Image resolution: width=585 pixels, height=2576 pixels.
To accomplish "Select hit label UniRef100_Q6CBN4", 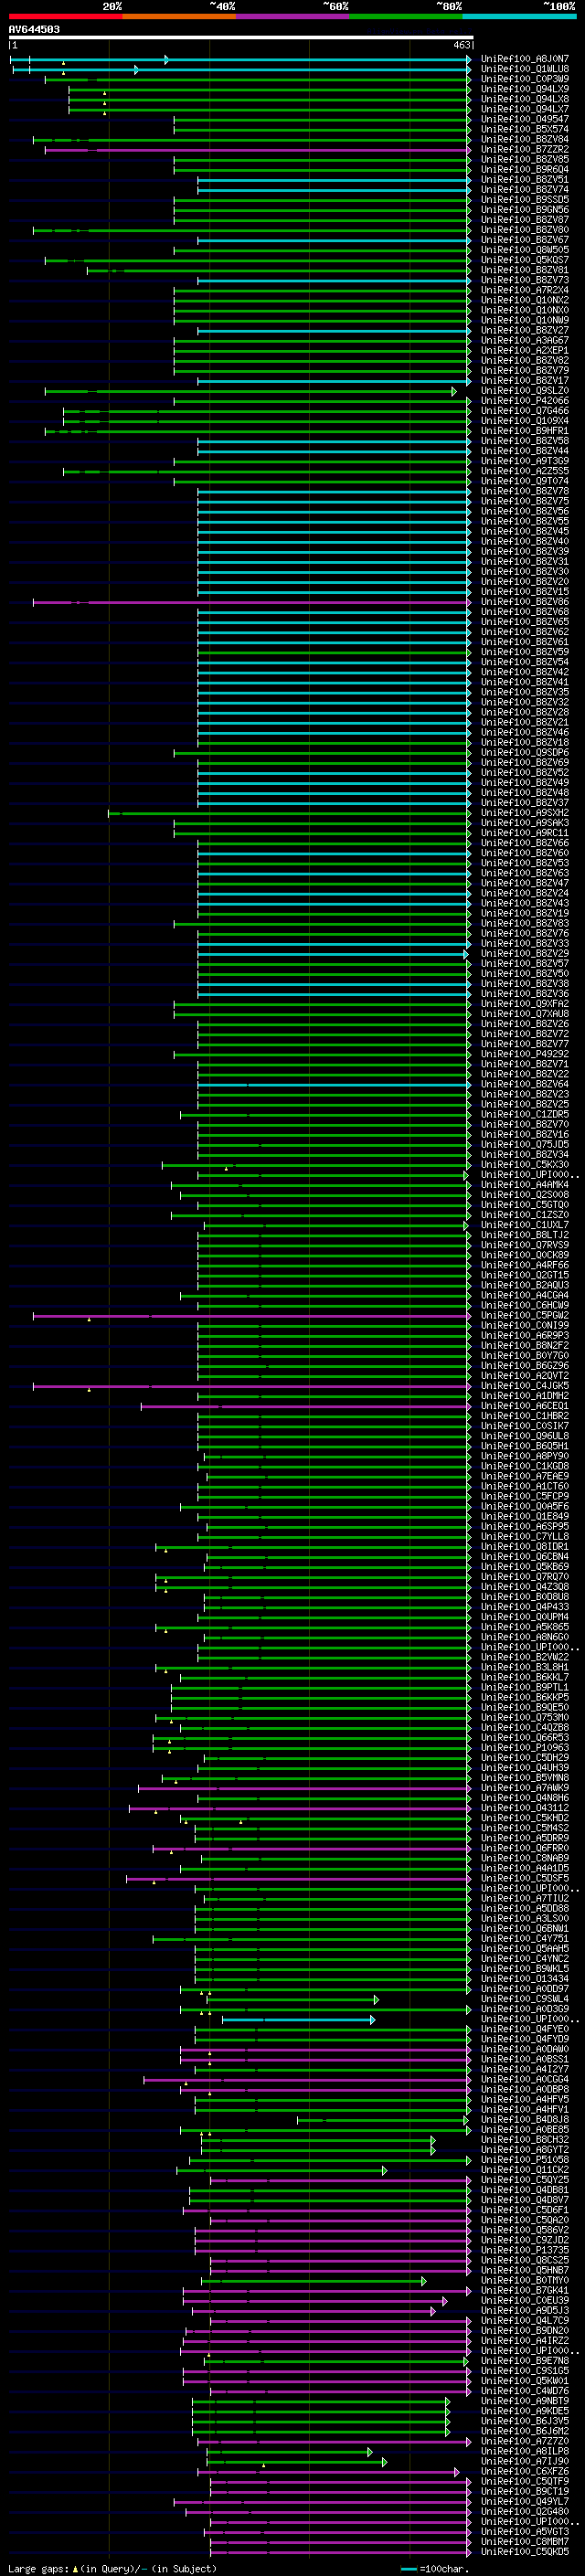I will pos(525,1557).
